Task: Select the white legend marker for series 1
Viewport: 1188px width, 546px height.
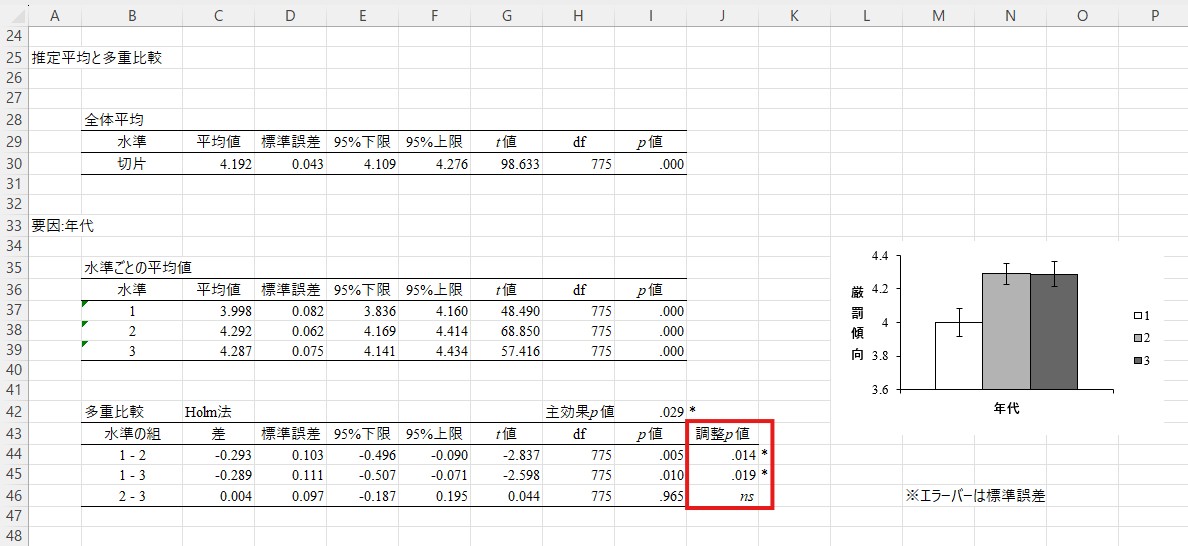Action: (x=1137, y=315)
